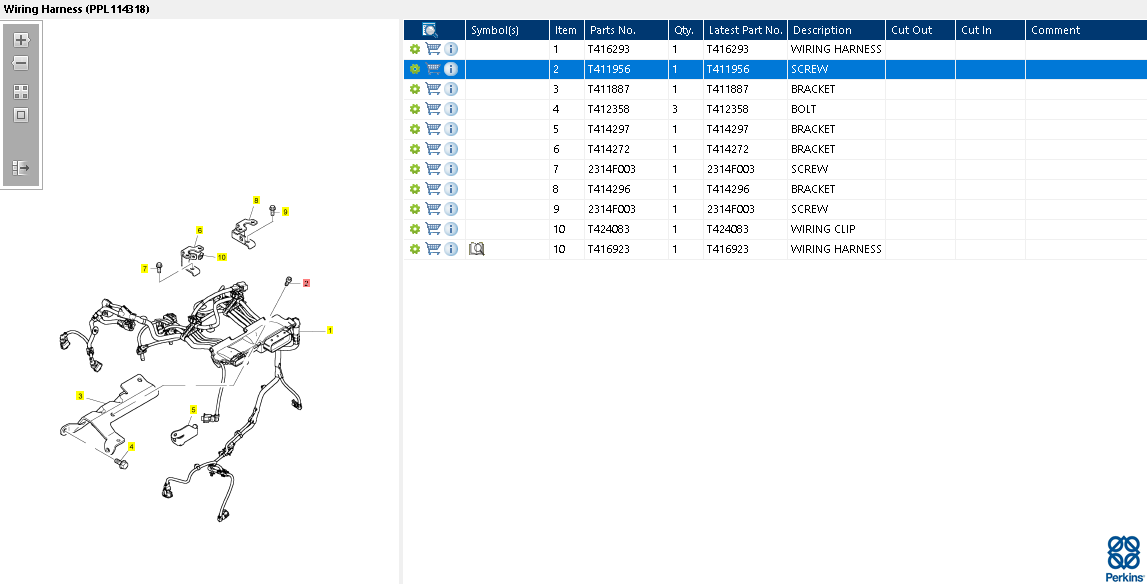Show info for T411887 bracket
This screenshot has width=1147, height=584.
451,89
